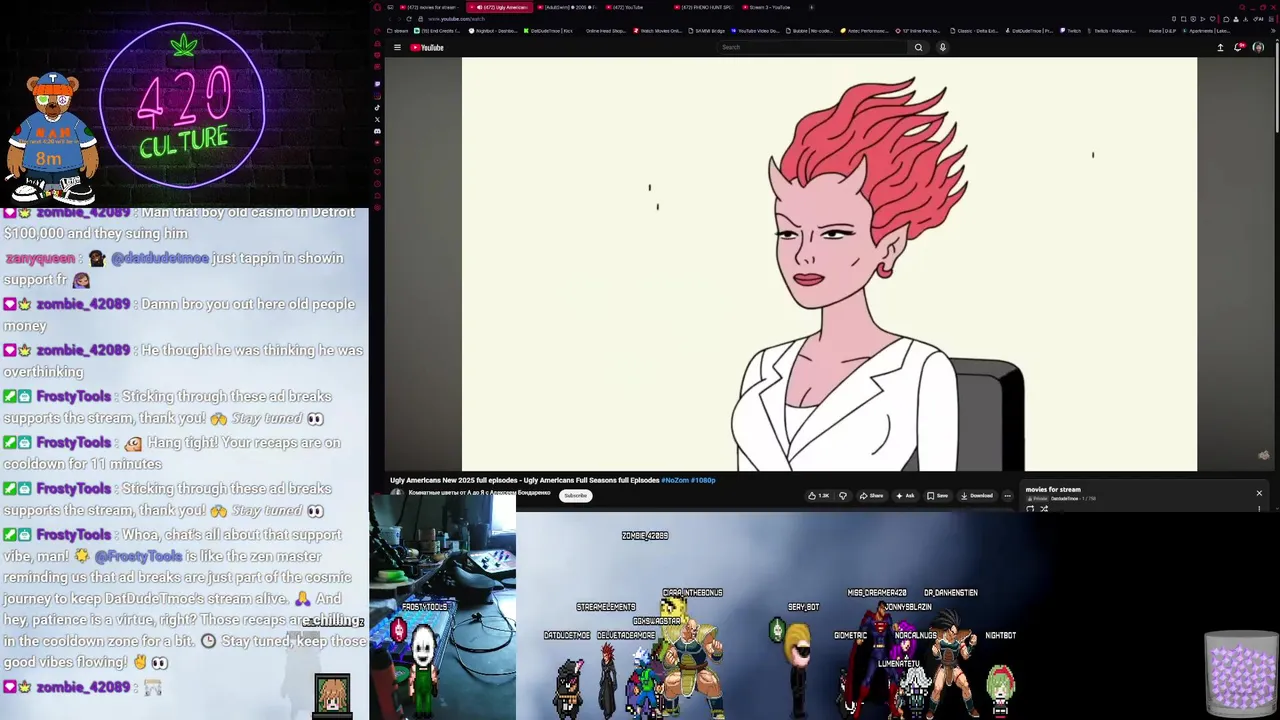Switch to 'movies for stream' browser tab
Viewport: 1280px width, 720px height.
tap(428, 7)
